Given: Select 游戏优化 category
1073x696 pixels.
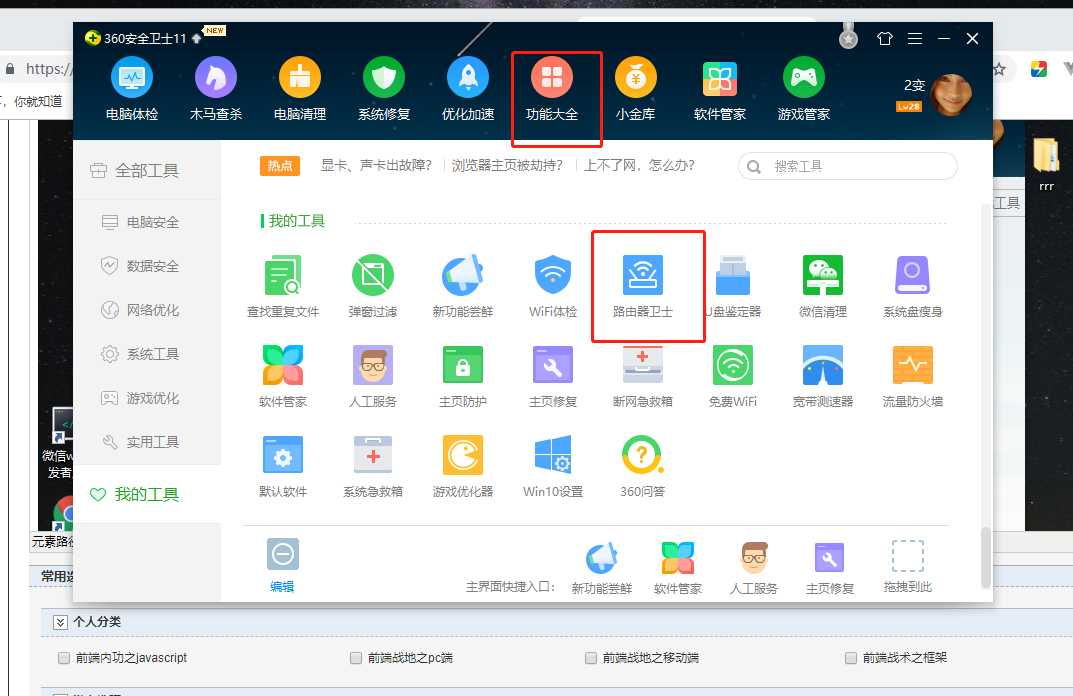Looking at the screenshot, I should pos(147,398).
